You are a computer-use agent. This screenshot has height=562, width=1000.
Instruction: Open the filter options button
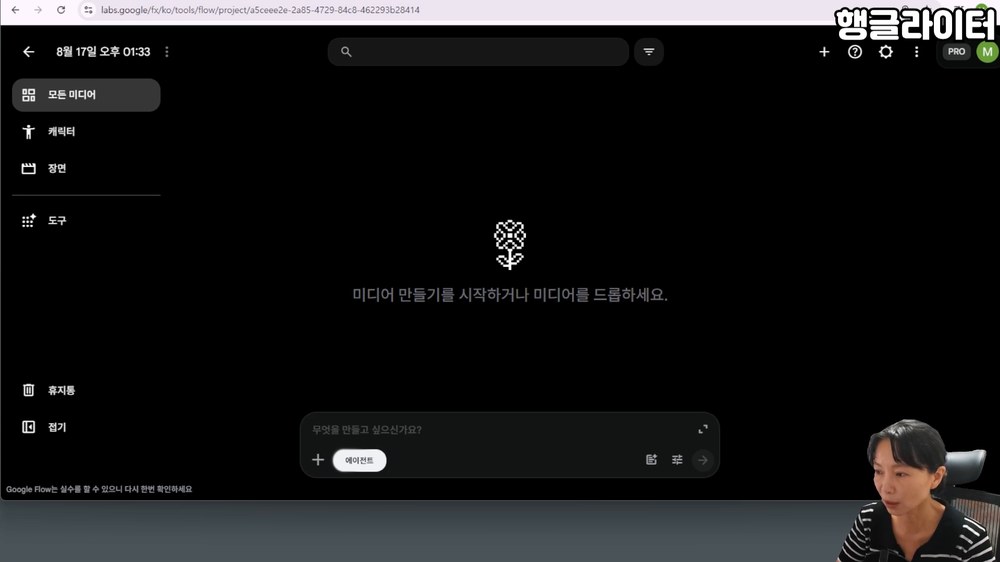[649, 52]
